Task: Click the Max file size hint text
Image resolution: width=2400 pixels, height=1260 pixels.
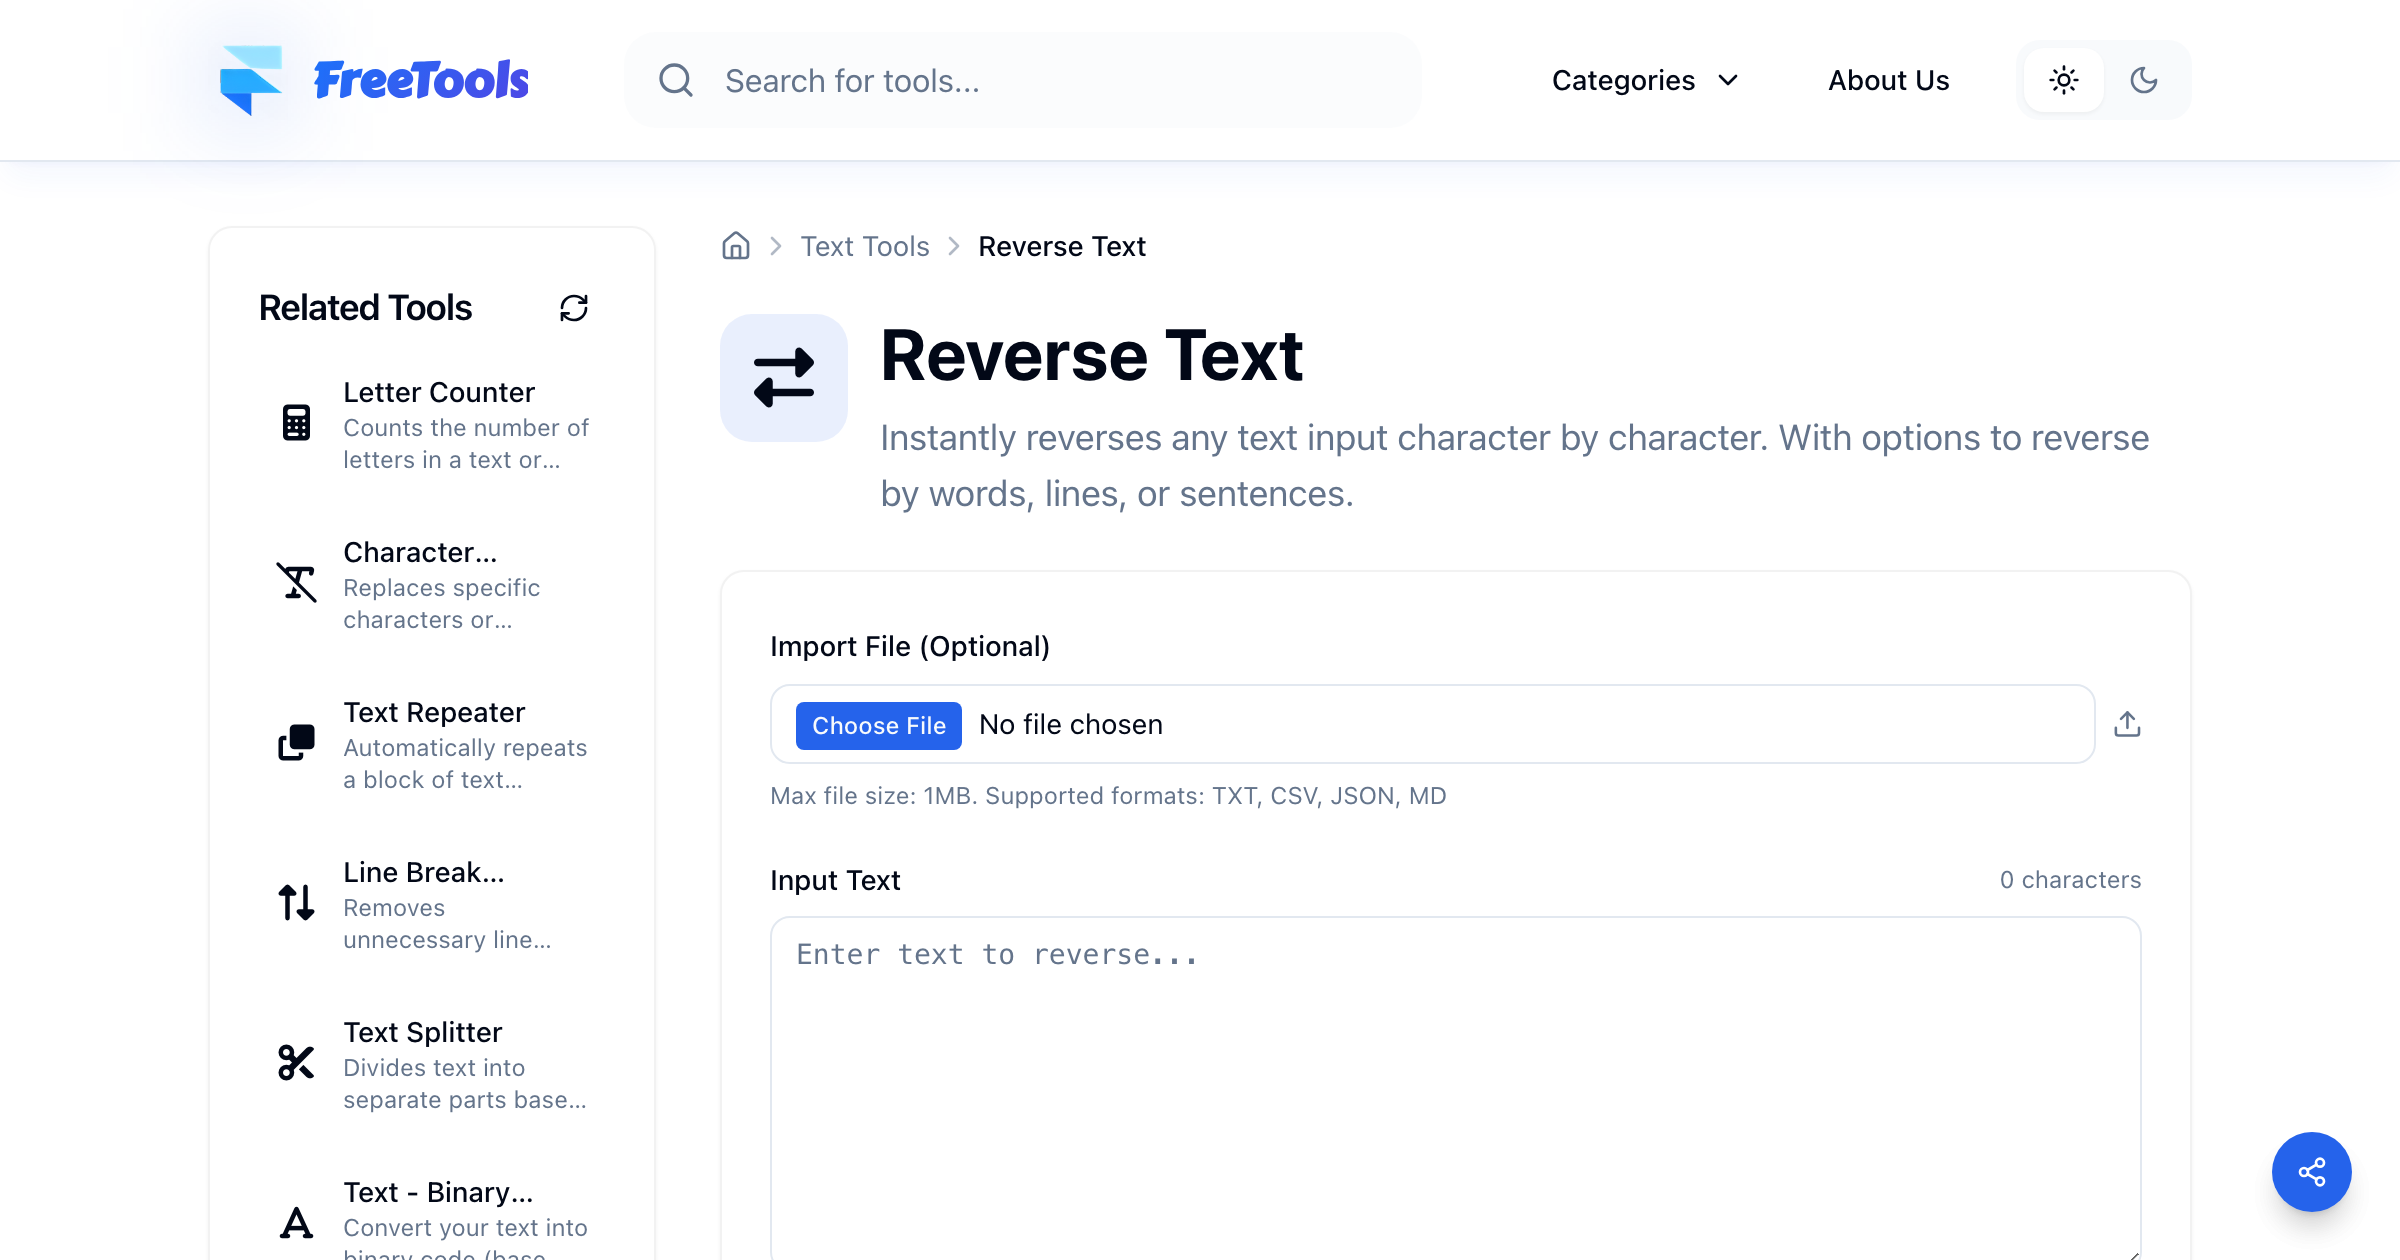Action: (x=1108, y=796)
